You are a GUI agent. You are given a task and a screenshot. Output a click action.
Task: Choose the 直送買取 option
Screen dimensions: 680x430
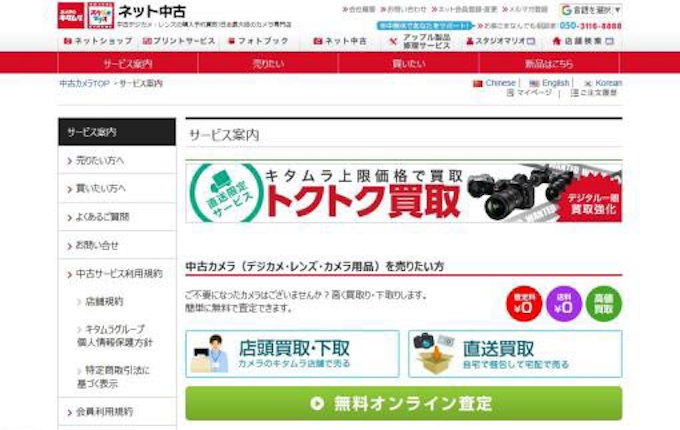tap(514, 353)
